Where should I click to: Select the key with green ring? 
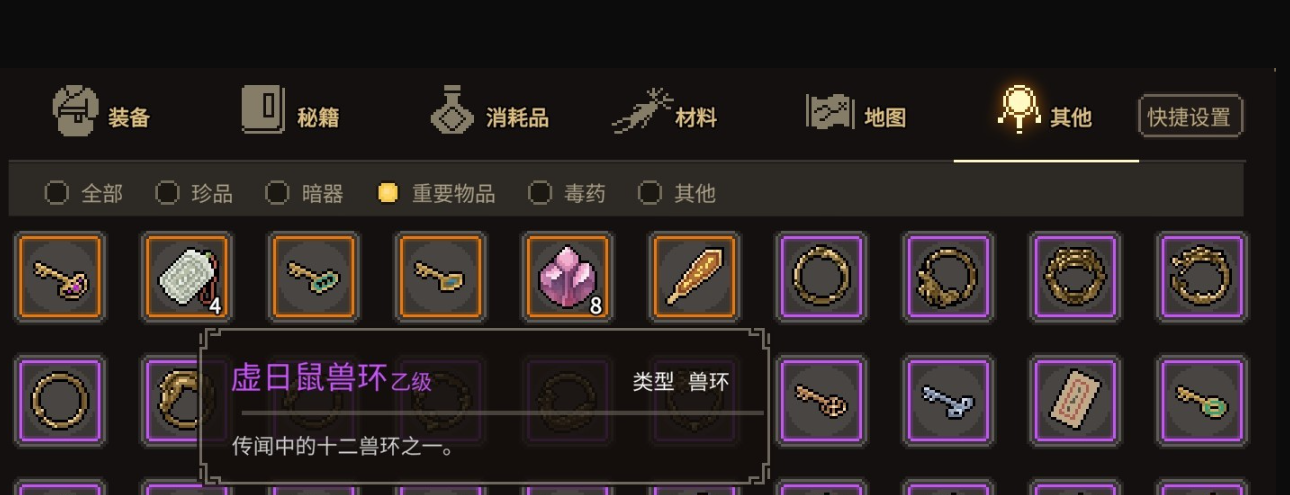tap(1201, 402)
